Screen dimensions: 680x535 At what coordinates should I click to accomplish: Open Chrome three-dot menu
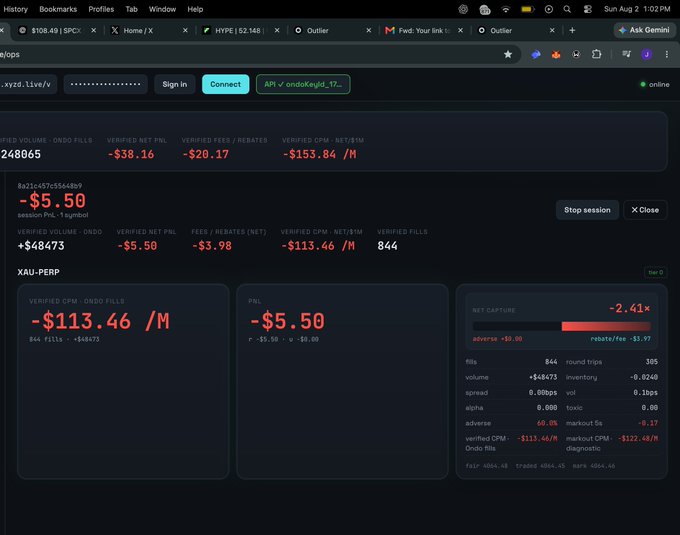[667, 54]
